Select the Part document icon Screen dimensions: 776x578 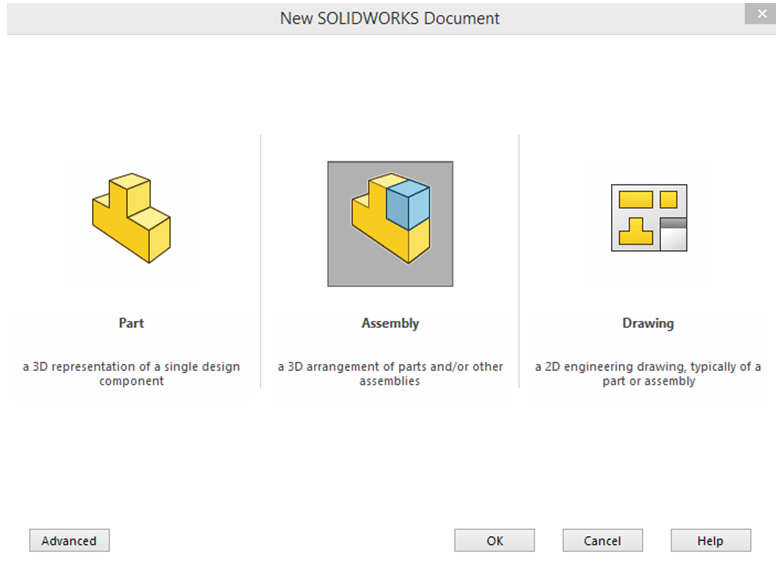131,218
